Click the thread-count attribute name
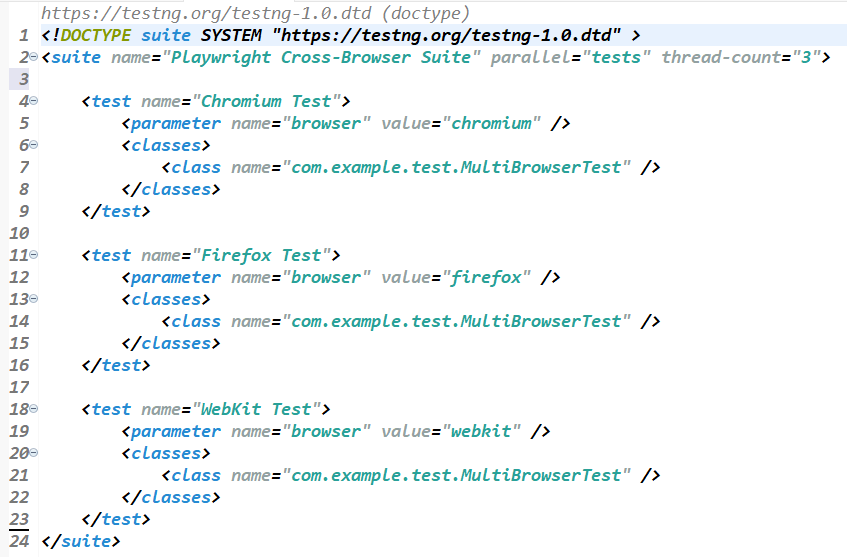Screen dimensions: 847x557 [722, 57]
